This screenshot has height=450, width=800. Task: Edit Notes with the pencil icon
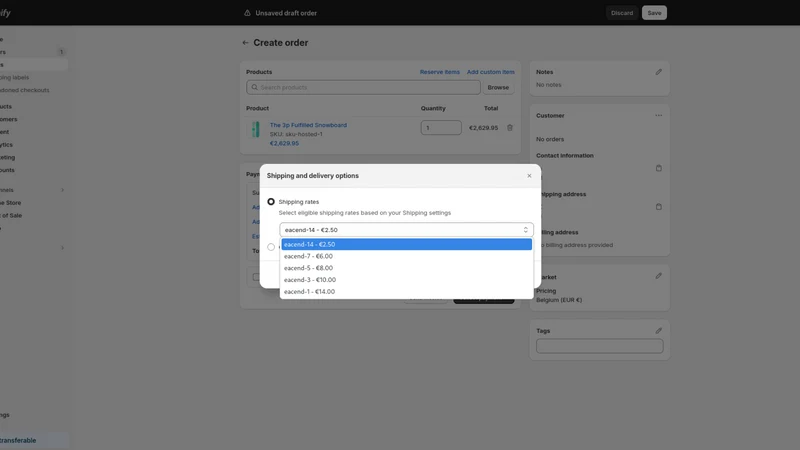click(659, 72)
